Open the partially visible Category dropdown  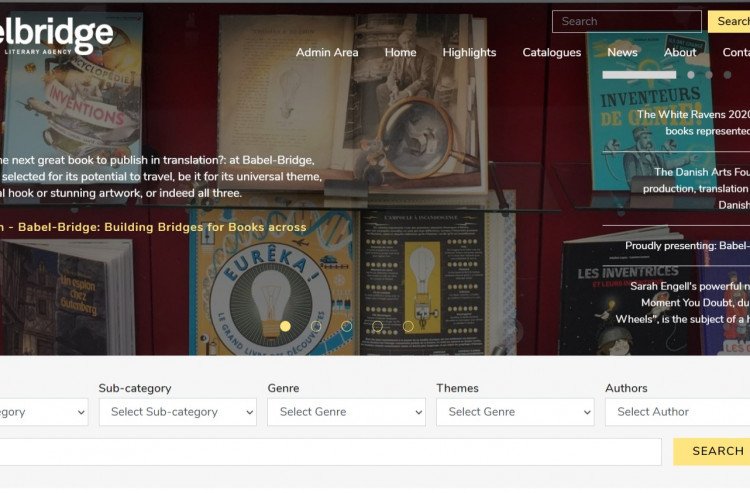click(x=44, y=412)
